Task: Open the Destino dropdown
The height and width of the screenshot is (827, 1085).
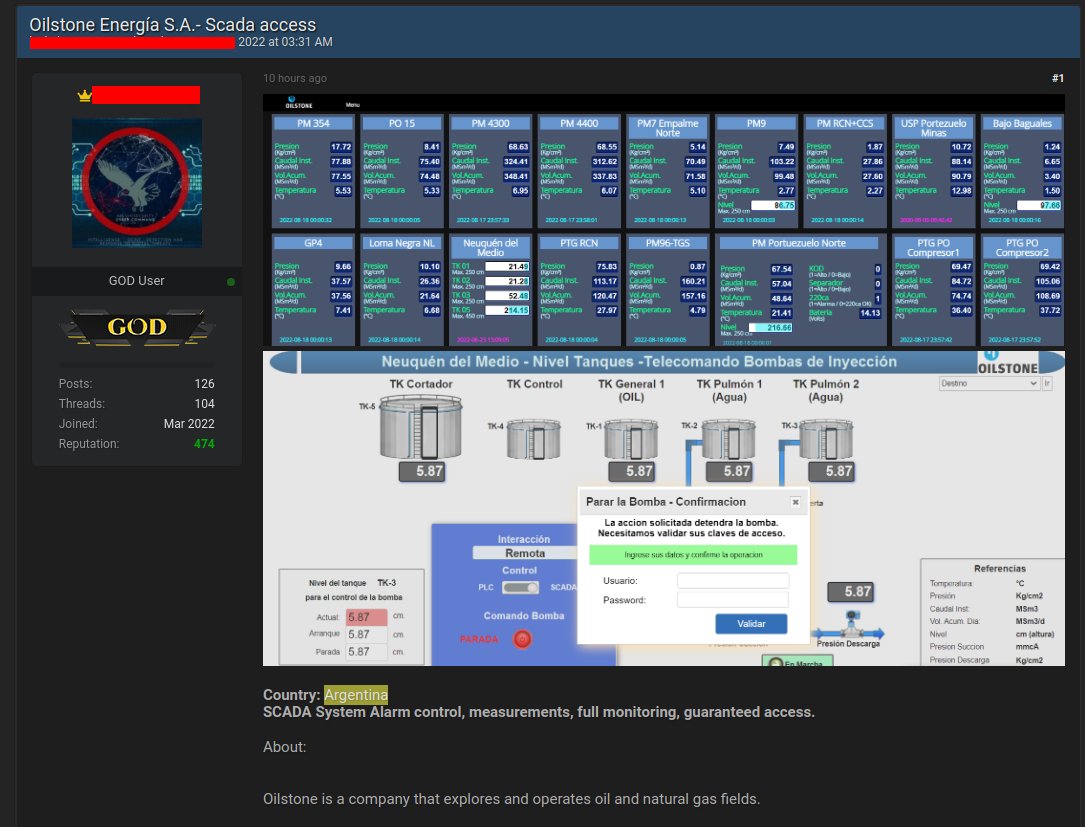Action: click(x=989, y=383)
